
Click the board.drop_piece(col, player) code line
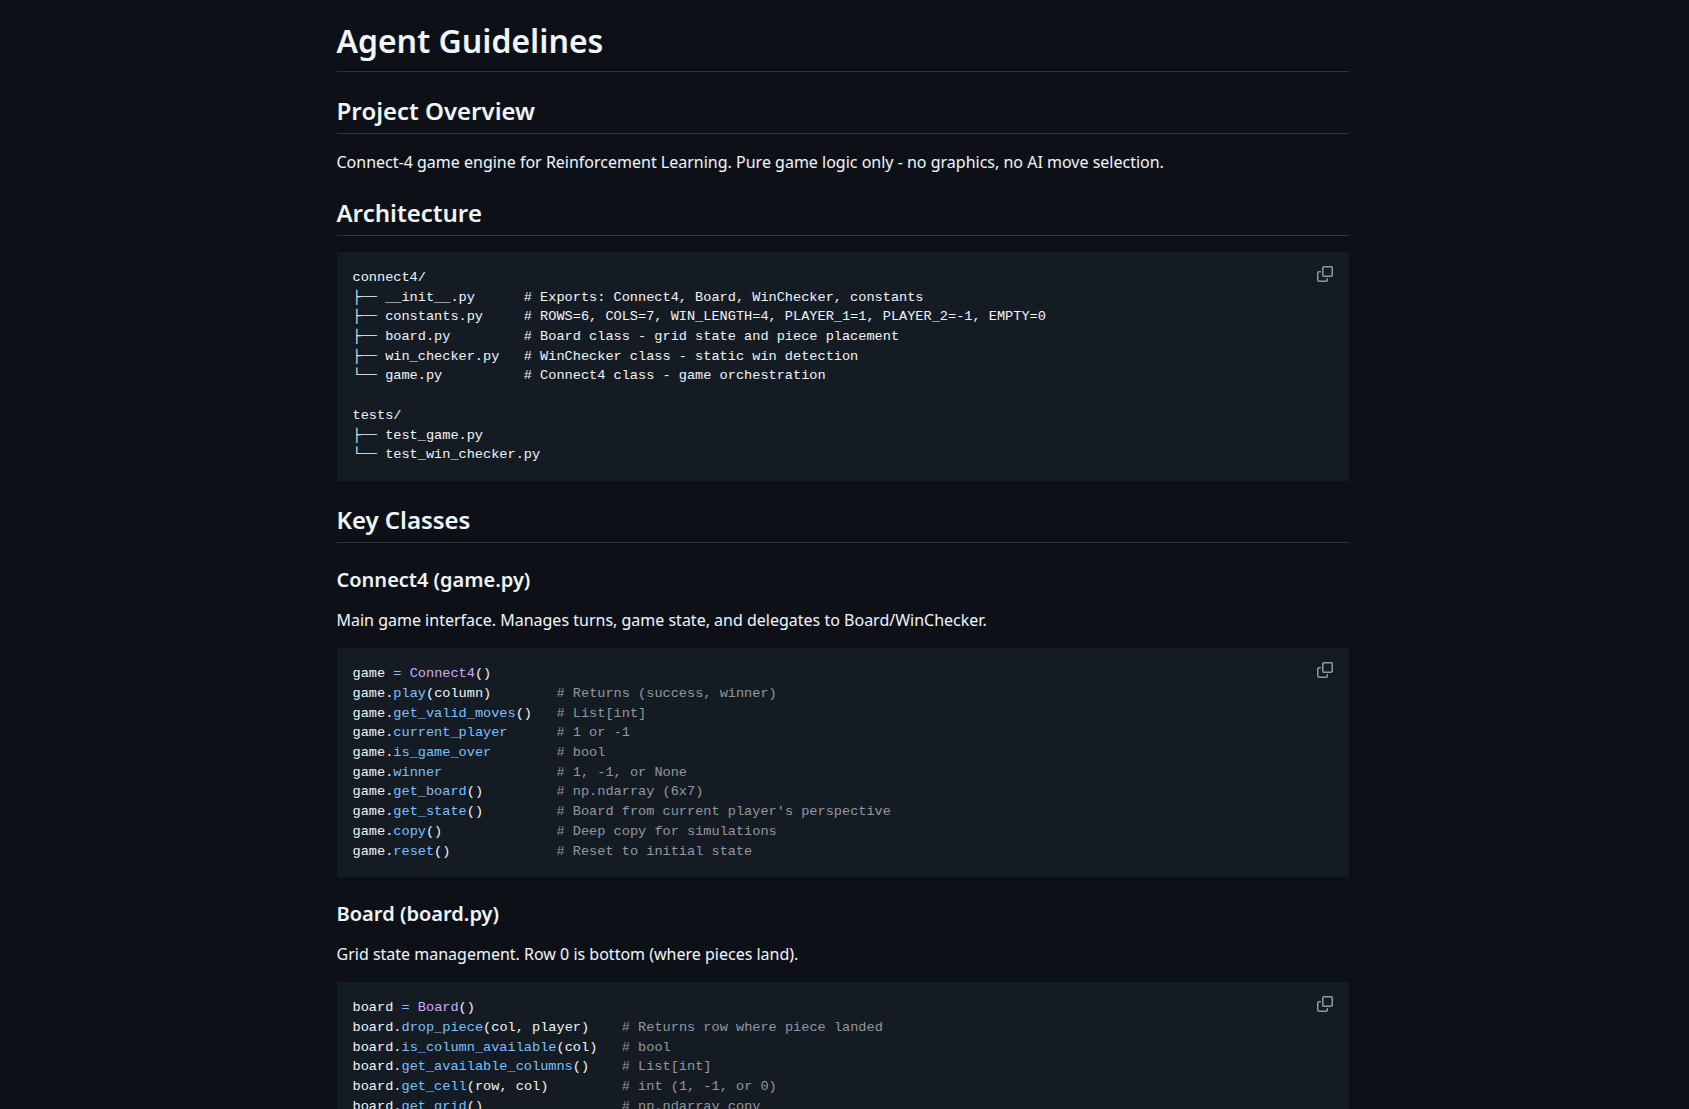470,1027
